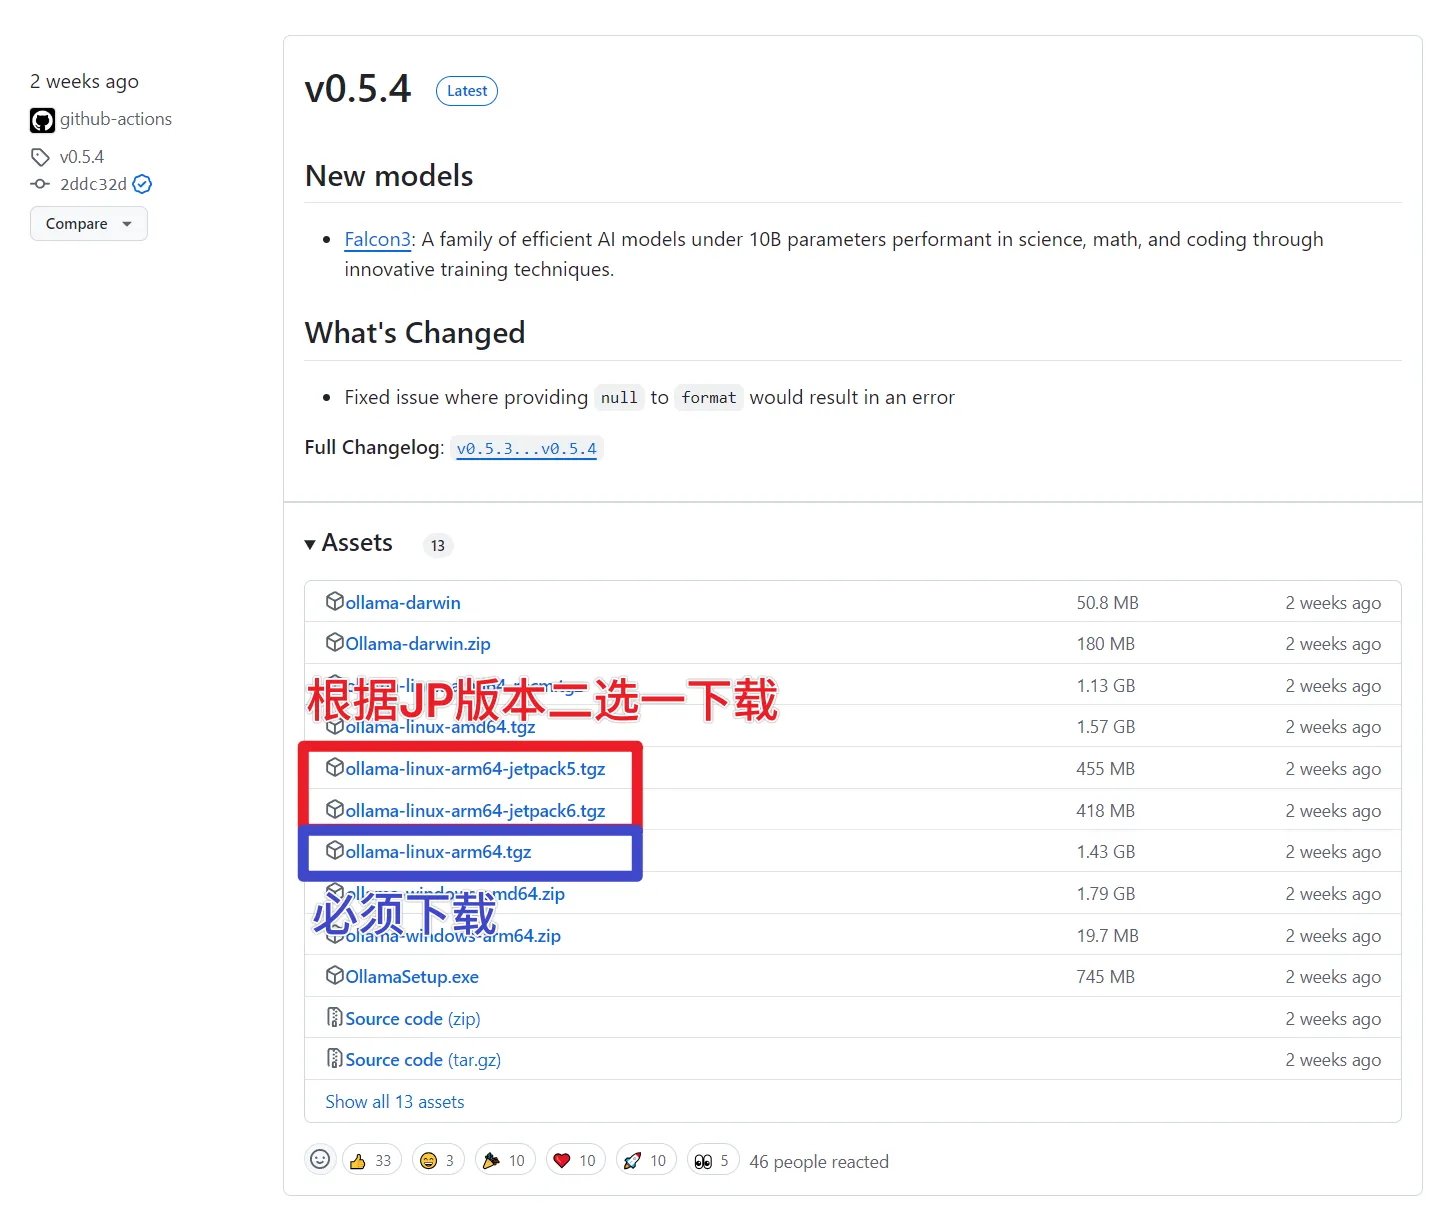
Task: Click Show all 13 assets
Action: 395,1102
